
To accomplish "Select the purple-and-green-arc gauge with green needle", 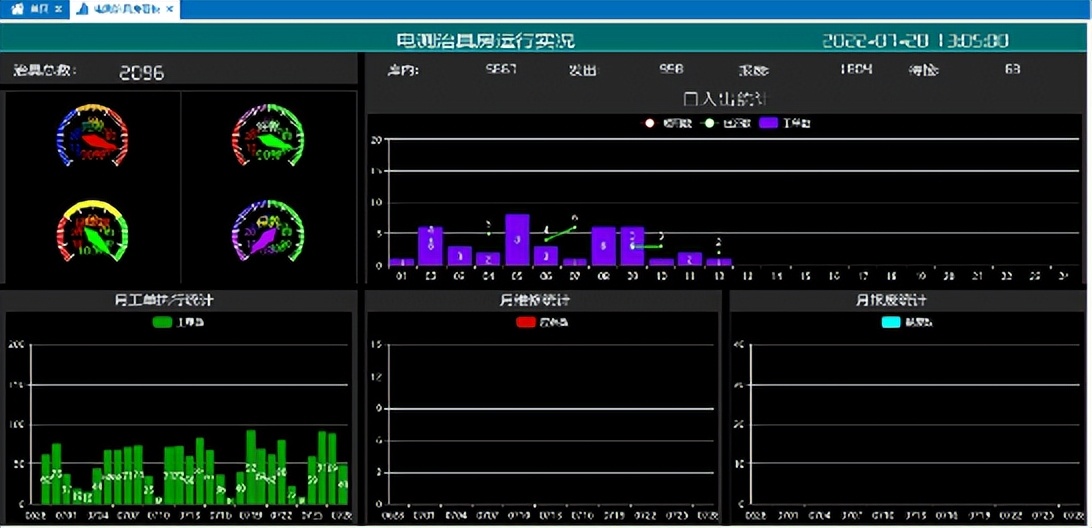I will tap(267, 135).
